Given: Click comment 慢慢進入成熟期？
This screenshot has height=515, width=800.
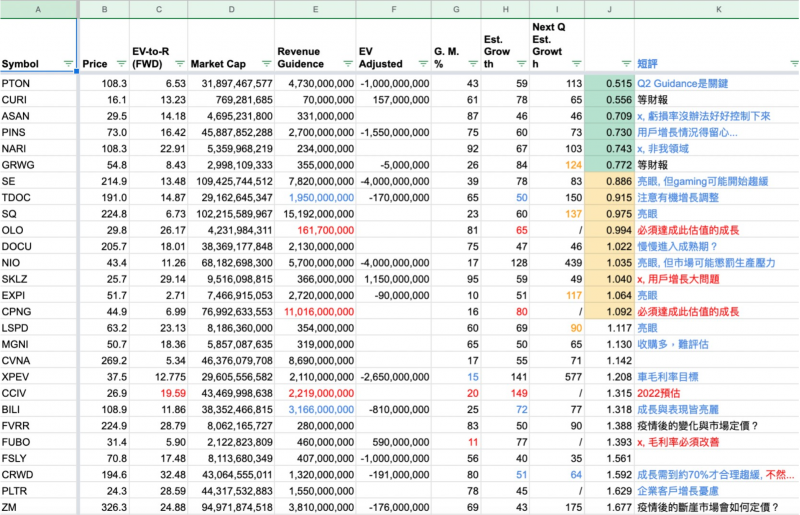Looking at the screenshot, I should [678, 247].
